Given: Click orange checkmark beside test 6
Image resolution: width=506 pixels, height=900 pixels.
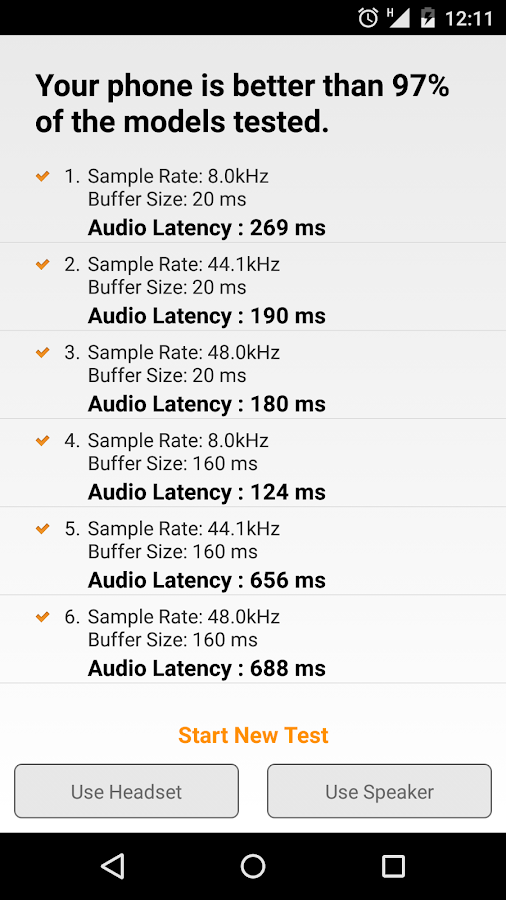Looking at the screenshot, I should [42, 616].
